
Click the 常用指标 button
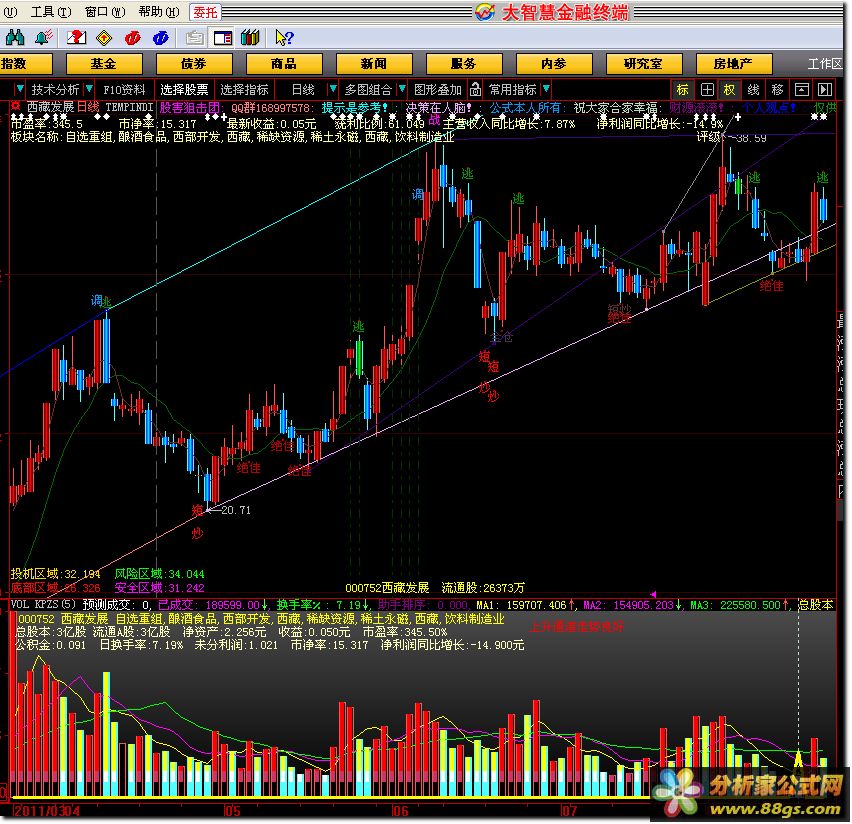512,89
